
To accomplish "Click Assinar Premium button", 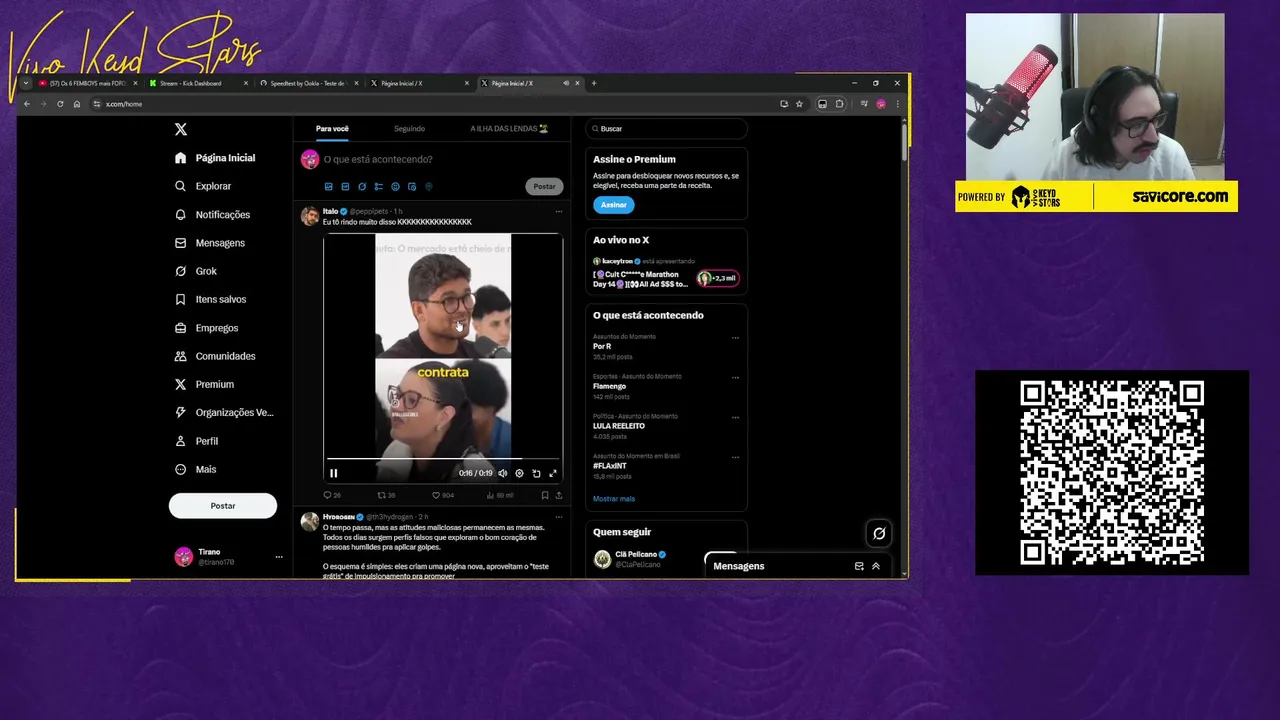I will (614, 205).
